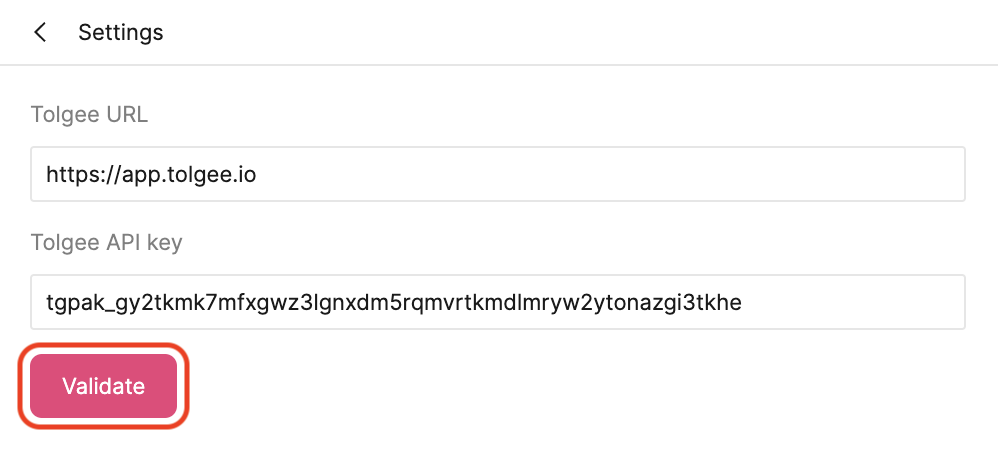Validate the Tolgee API key
998x454 pixels.
pyautogui.click(x=103, y=386)
